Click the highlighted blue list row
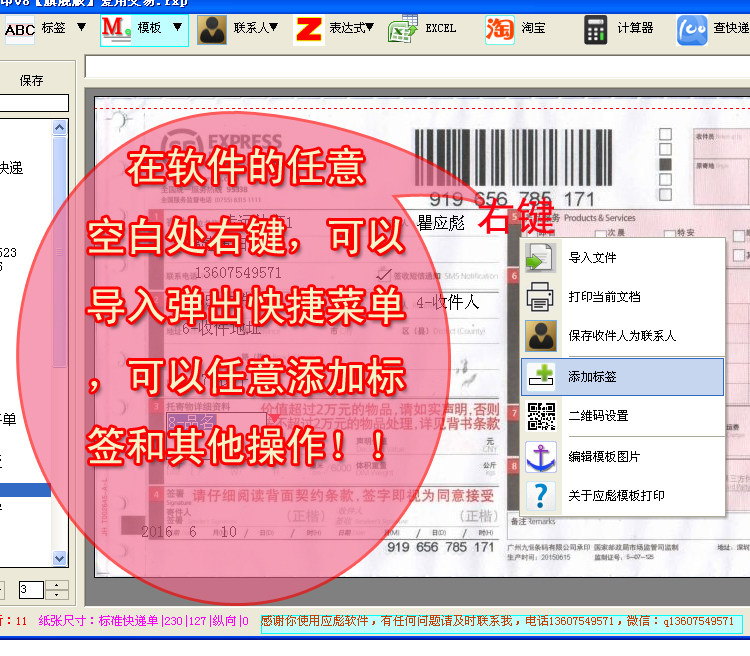750x656 pixels. tap(26, 490)
